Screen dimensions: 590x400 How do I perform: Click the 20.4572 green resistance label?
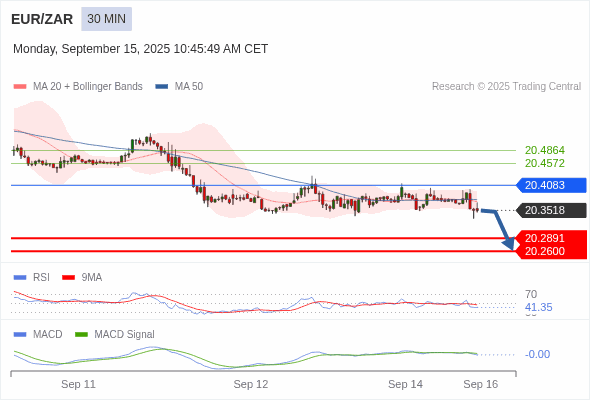pos(544,163)
